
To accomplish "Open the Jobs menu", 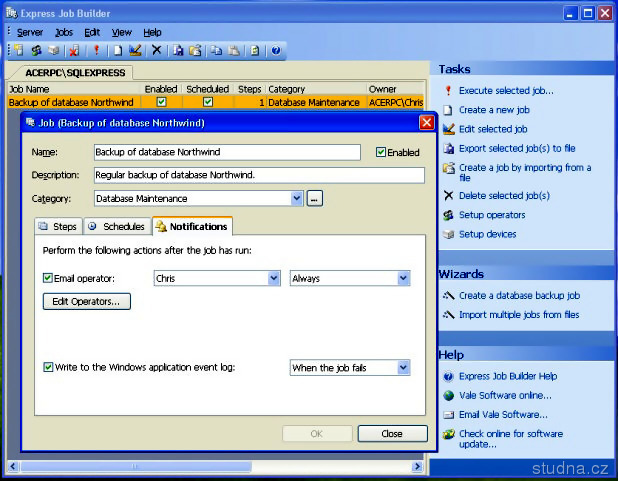I will point(64,32).
